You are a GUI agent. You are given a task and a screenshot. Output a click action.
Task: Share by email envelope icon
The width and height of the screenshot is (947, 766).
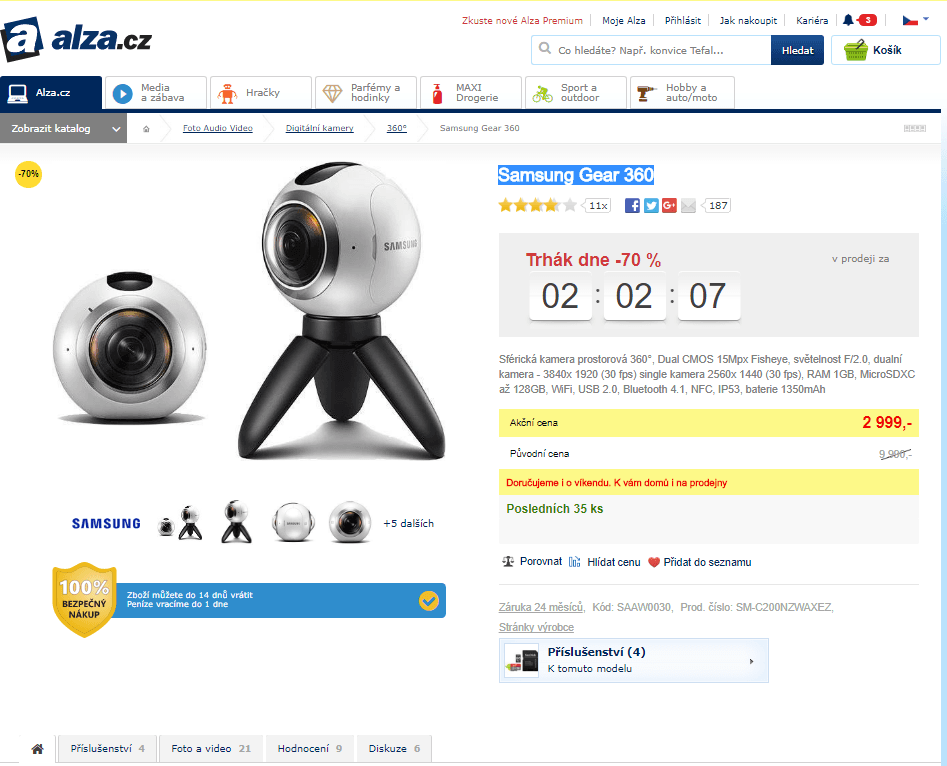click(688, 205)
